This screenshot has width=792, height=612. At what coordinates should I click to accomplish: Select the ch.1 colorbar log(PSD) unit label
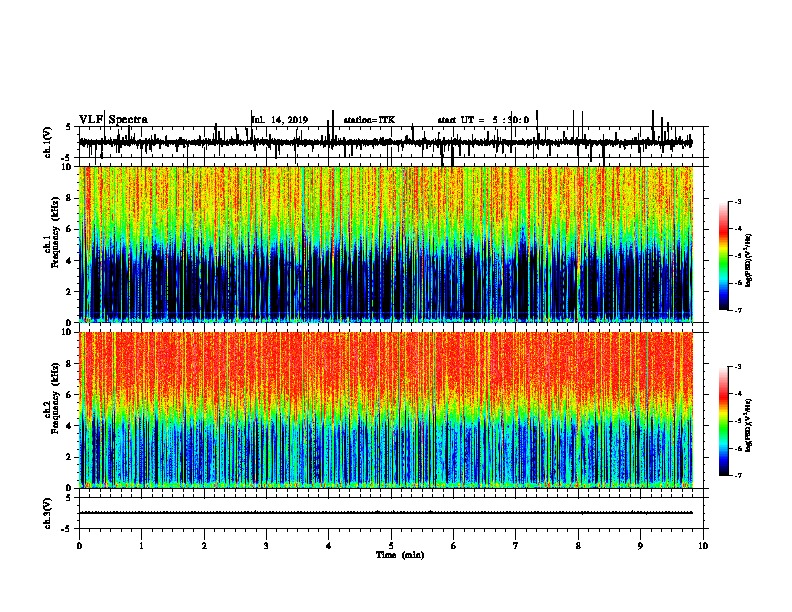click(x=749, y=260)
